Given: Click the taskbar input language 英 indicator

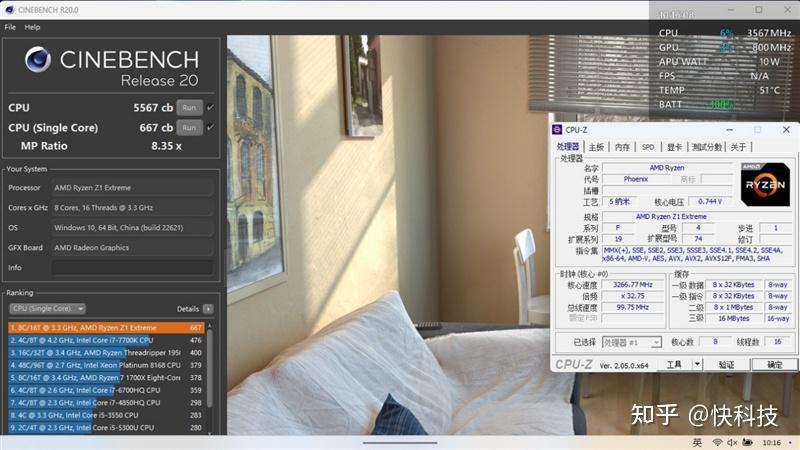Looking at the screenshot, I should [x=697, y=442].
